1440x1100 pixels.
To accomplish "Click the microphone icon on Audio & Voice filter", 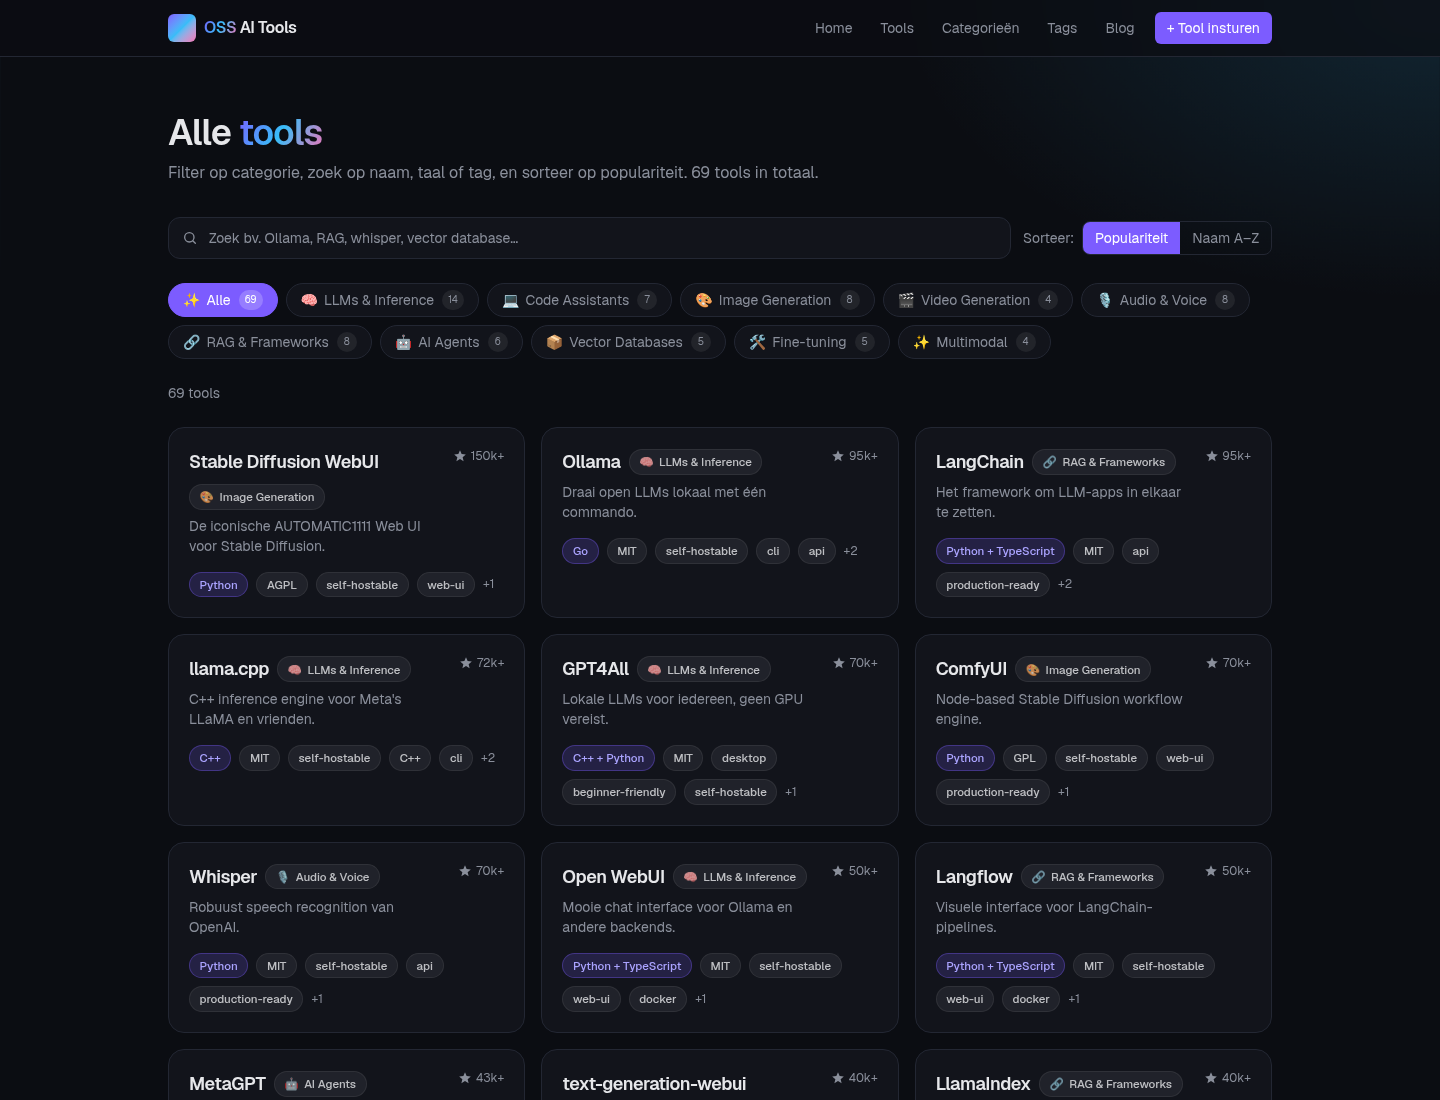I will [x=1105, y=300].
